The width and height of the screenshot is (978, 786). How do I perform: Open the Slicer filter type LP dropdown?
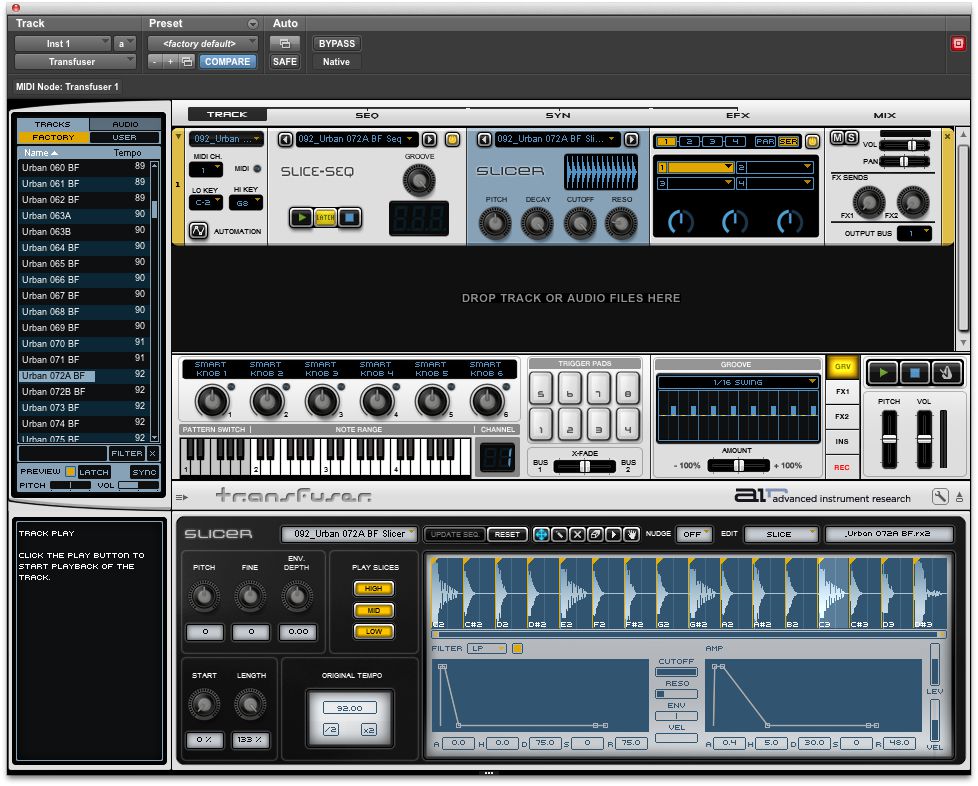click(487, 649)
